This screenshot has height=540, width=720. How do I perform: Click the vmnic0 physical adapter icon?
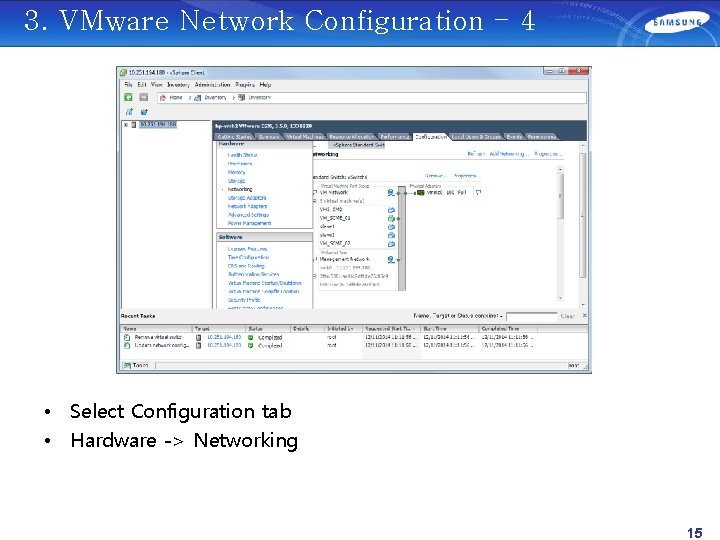point(420,193)
